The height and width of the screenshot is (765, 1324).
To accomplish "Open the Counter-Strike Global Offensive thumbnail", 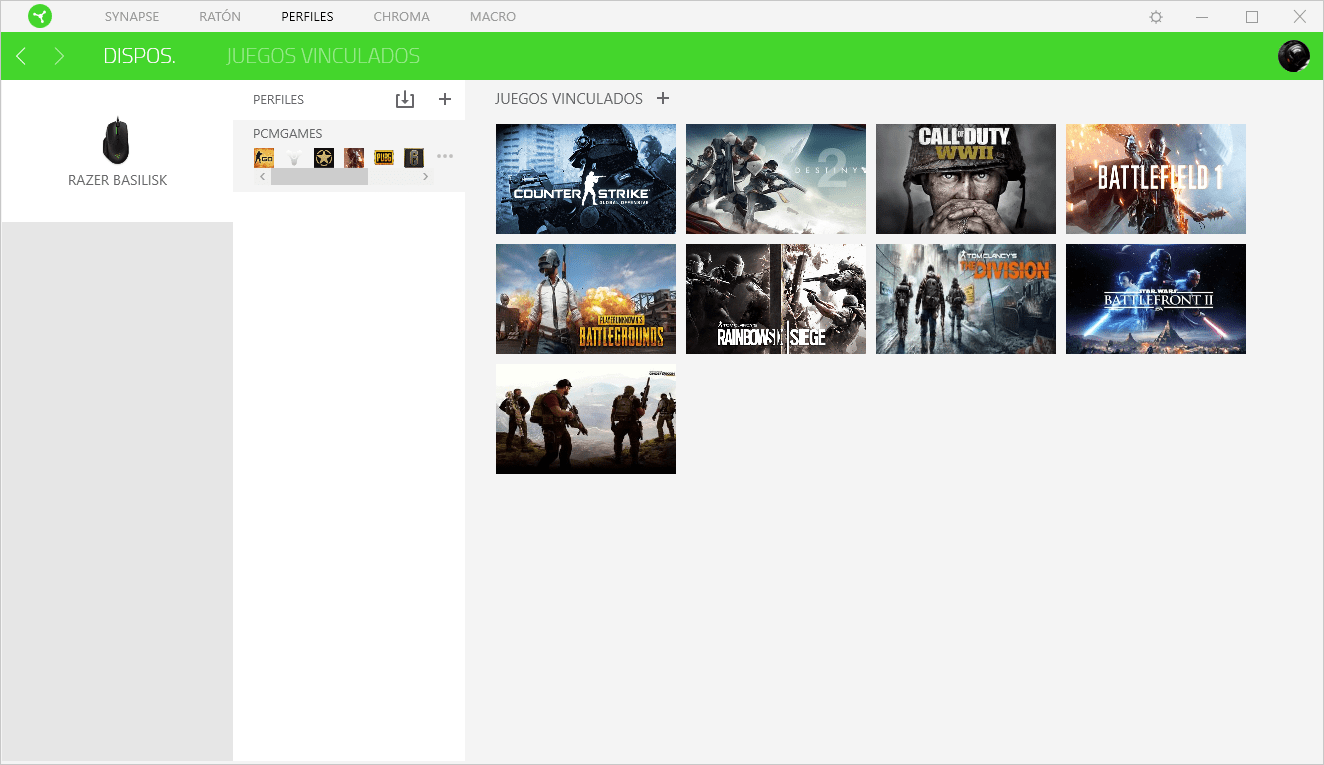I will point(586,179).
